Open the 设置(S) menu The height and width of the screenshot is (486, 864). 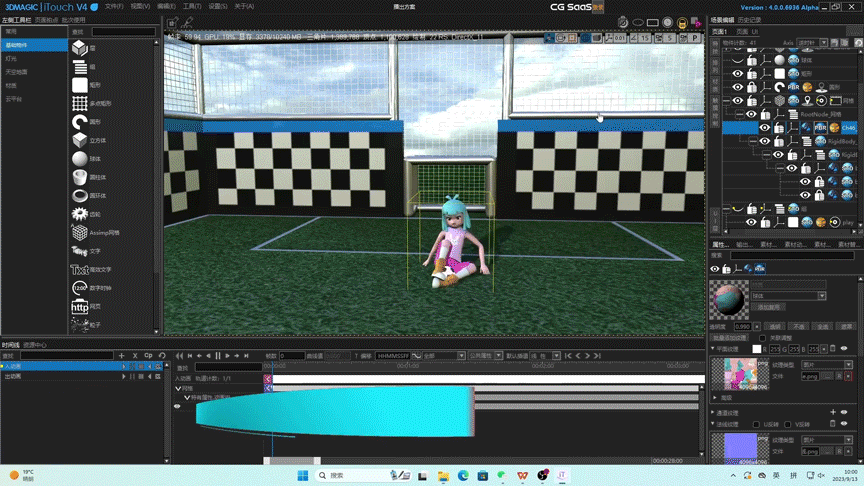point(218,7)
